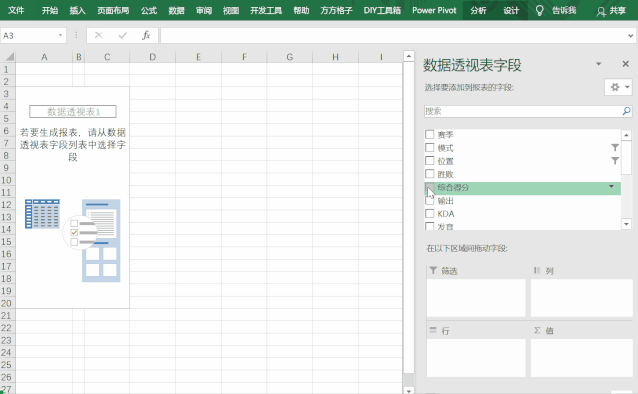This screenshot has width=638, height=394.
Task: Click the 筛选 area box
Action: tap(476, 298)
